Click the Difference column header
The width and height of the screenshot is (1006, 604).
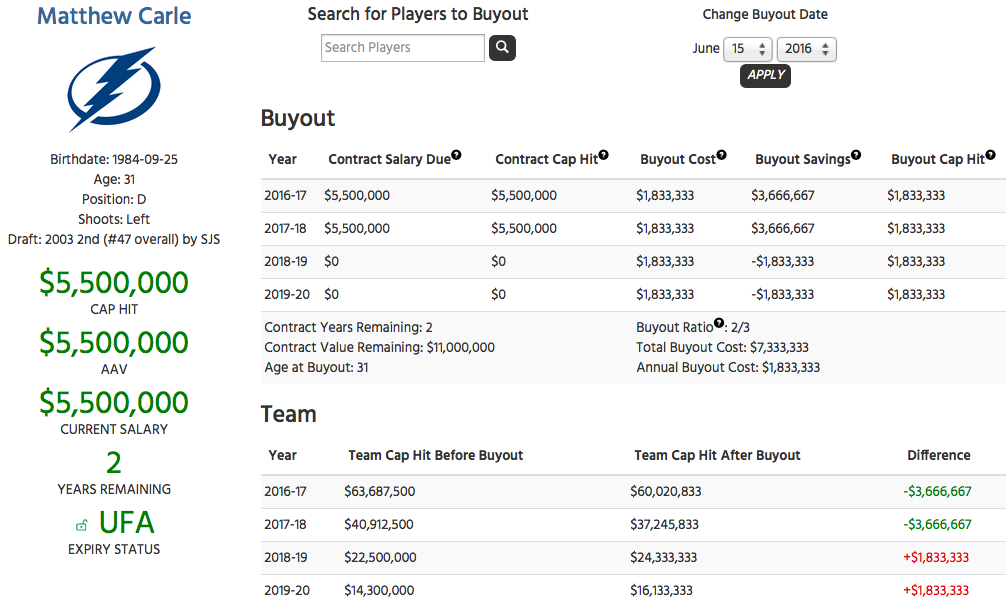coord(939,456)
